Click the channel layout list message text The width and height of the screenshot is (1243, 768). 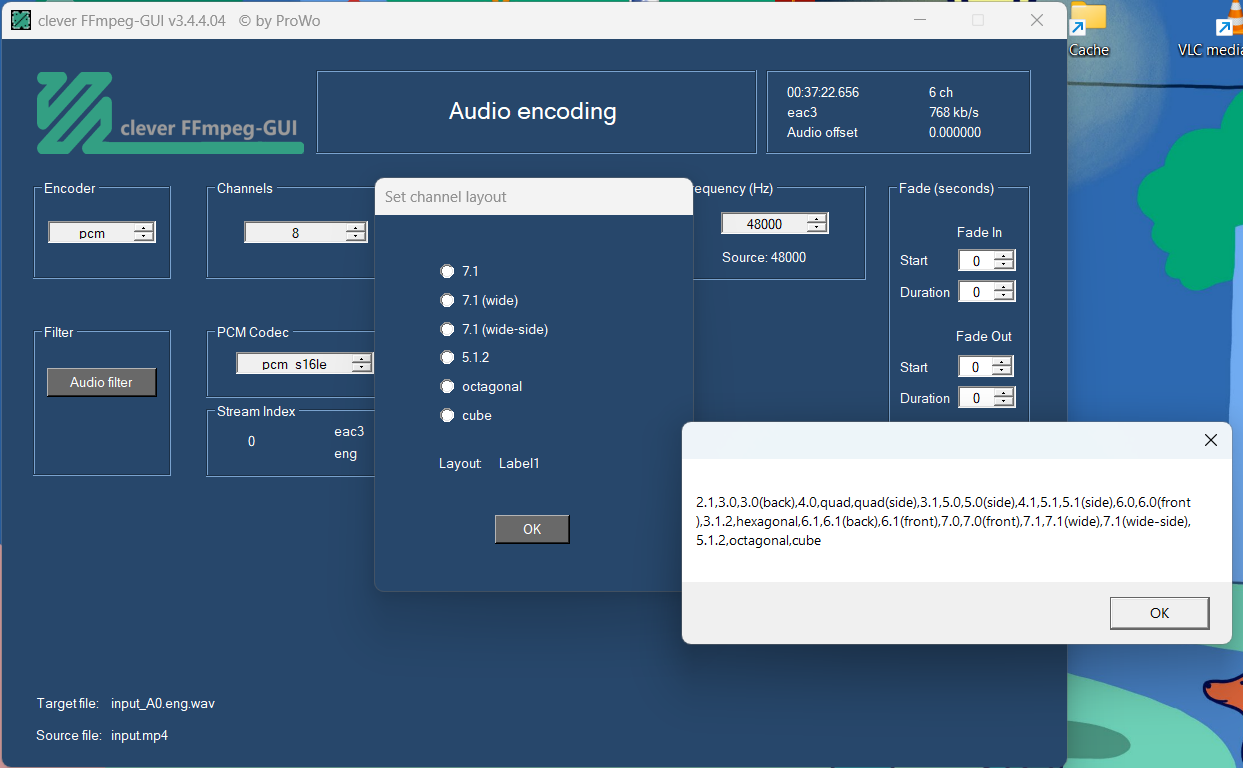tap(944, 521)
